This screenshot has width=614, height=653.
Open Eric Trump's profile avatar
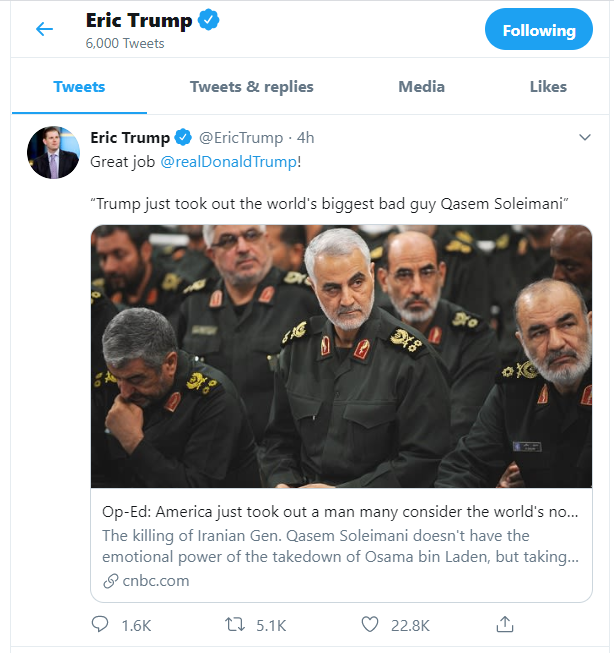click(53, 152)
